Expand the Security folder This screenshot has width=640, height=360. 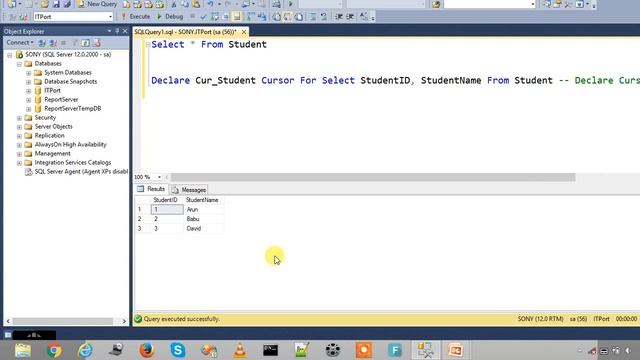tap(19, 118)
